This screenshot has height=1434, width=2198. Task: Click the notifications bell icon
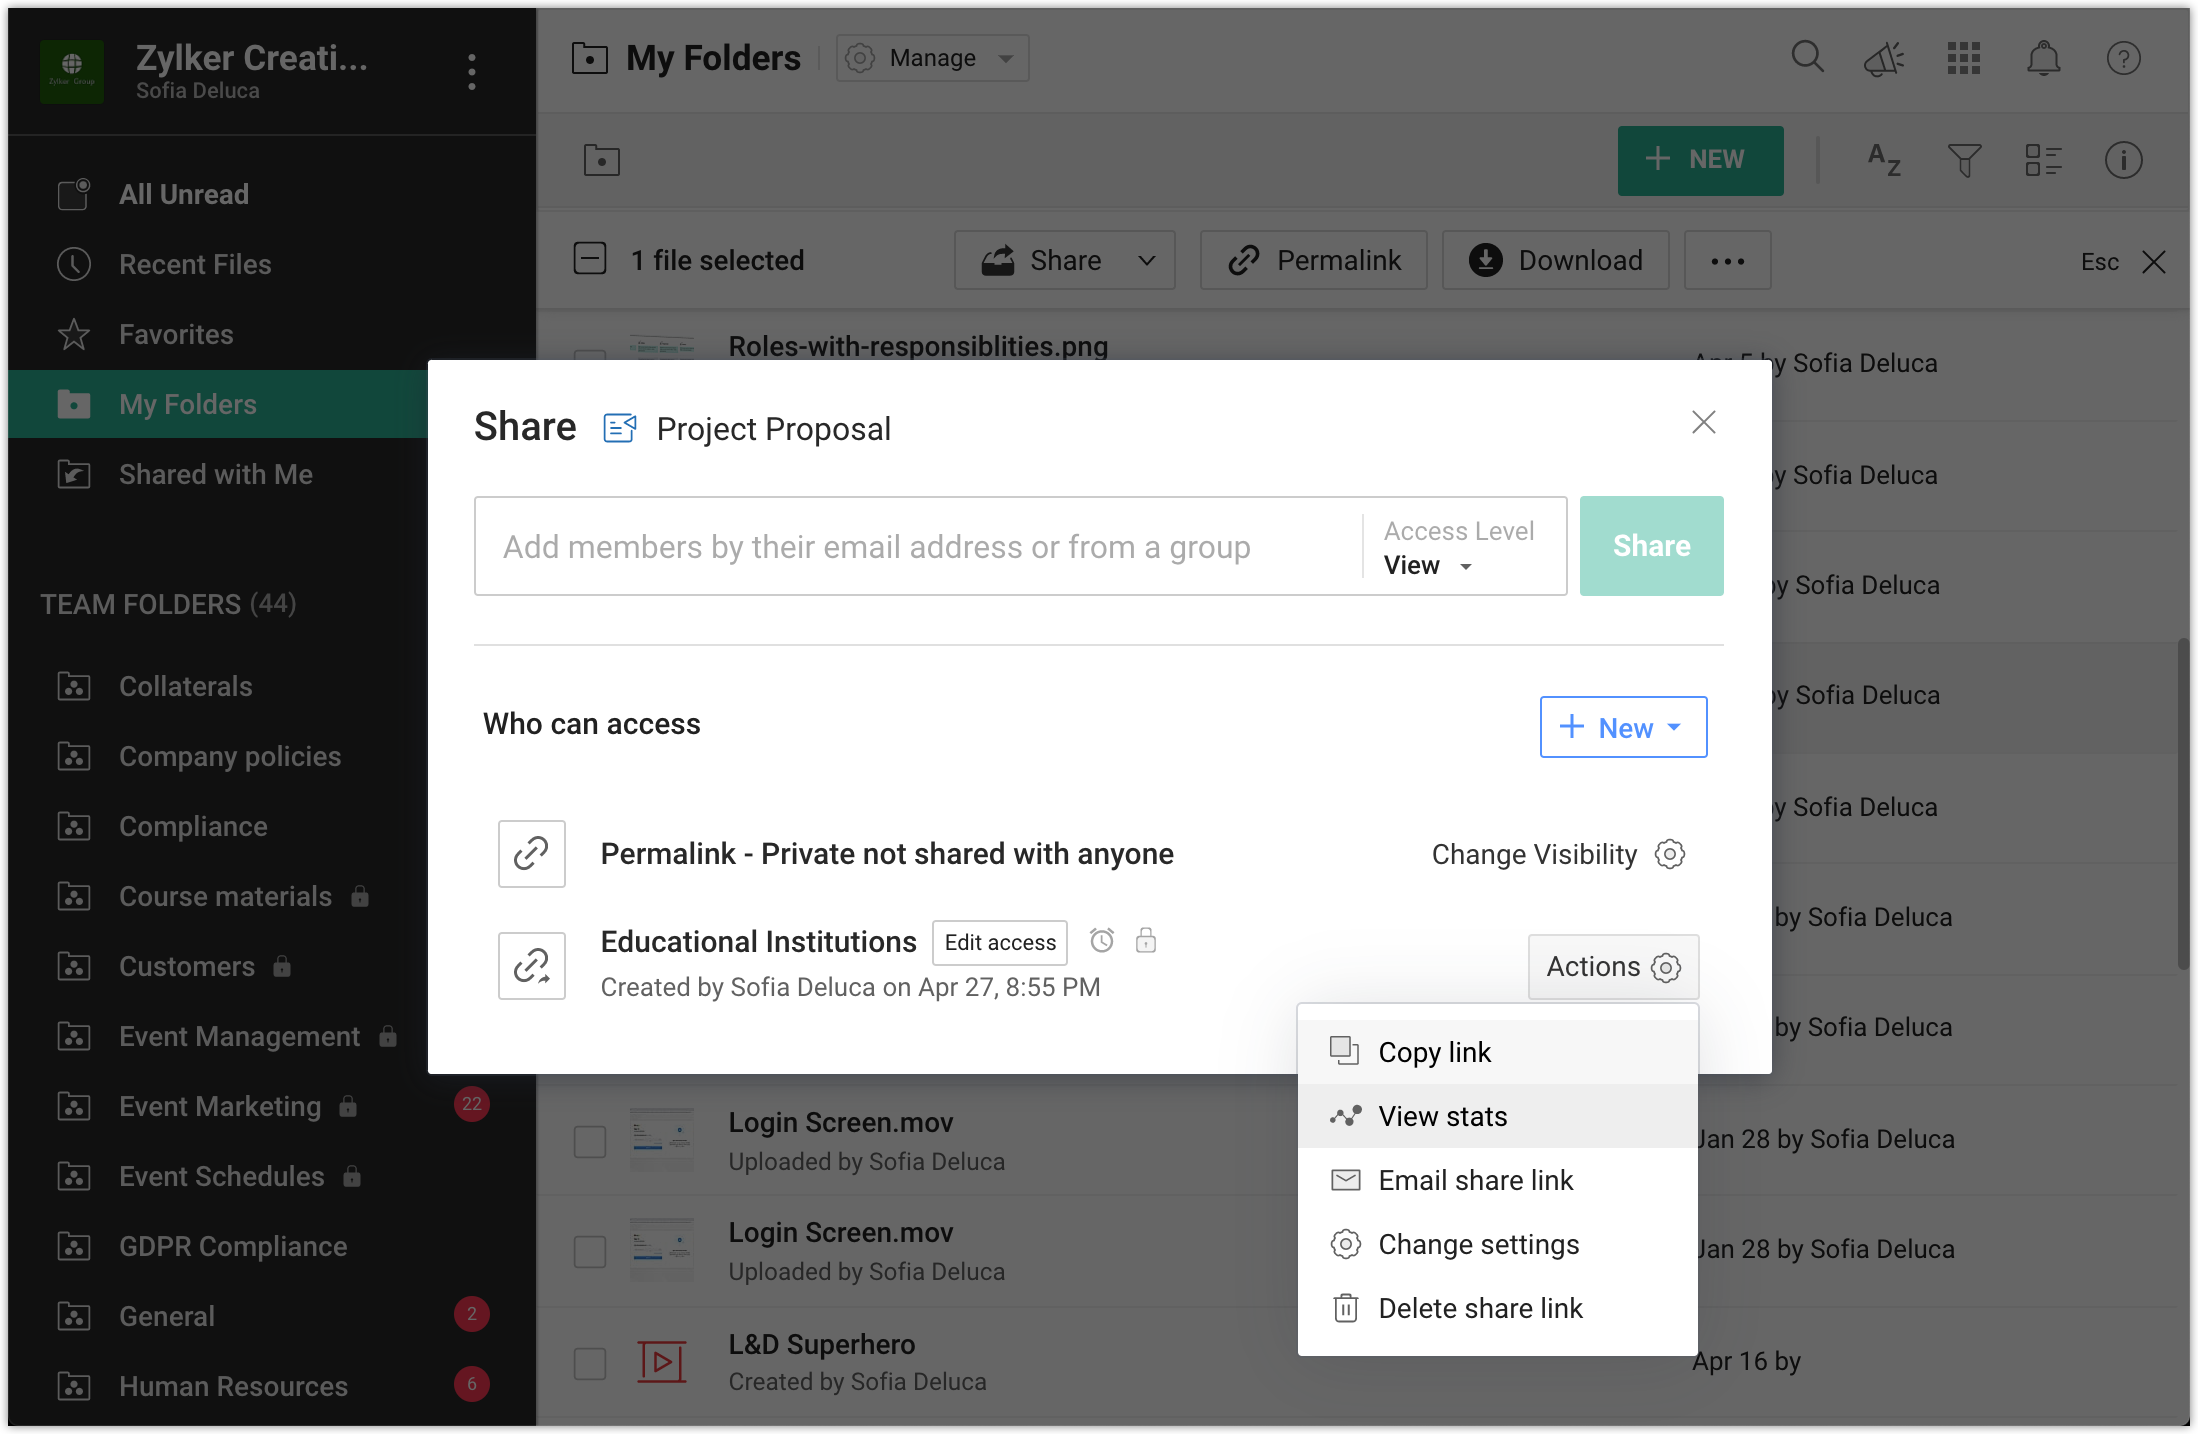coord(2043,58)
